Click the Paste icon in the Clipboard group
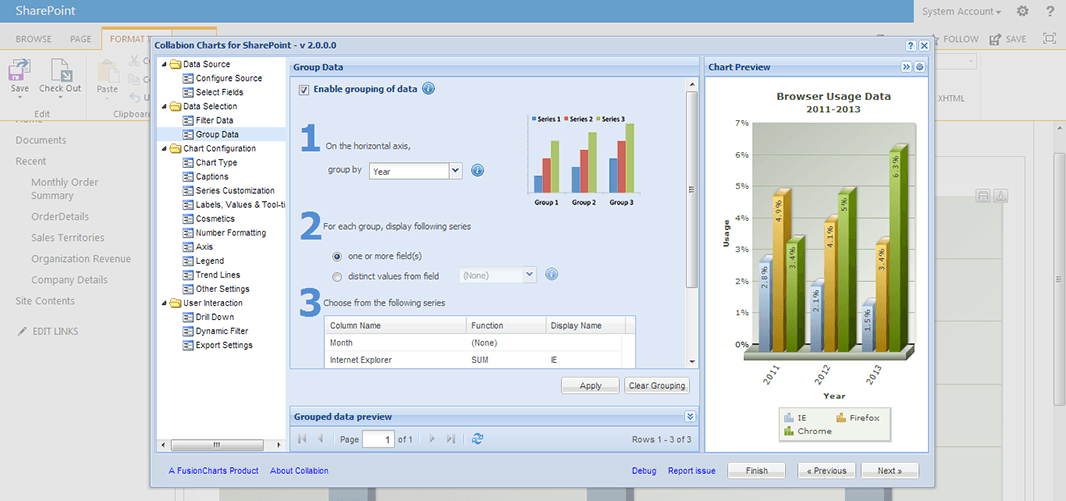This screenshot has width=1066, height=501. [107, 70]
